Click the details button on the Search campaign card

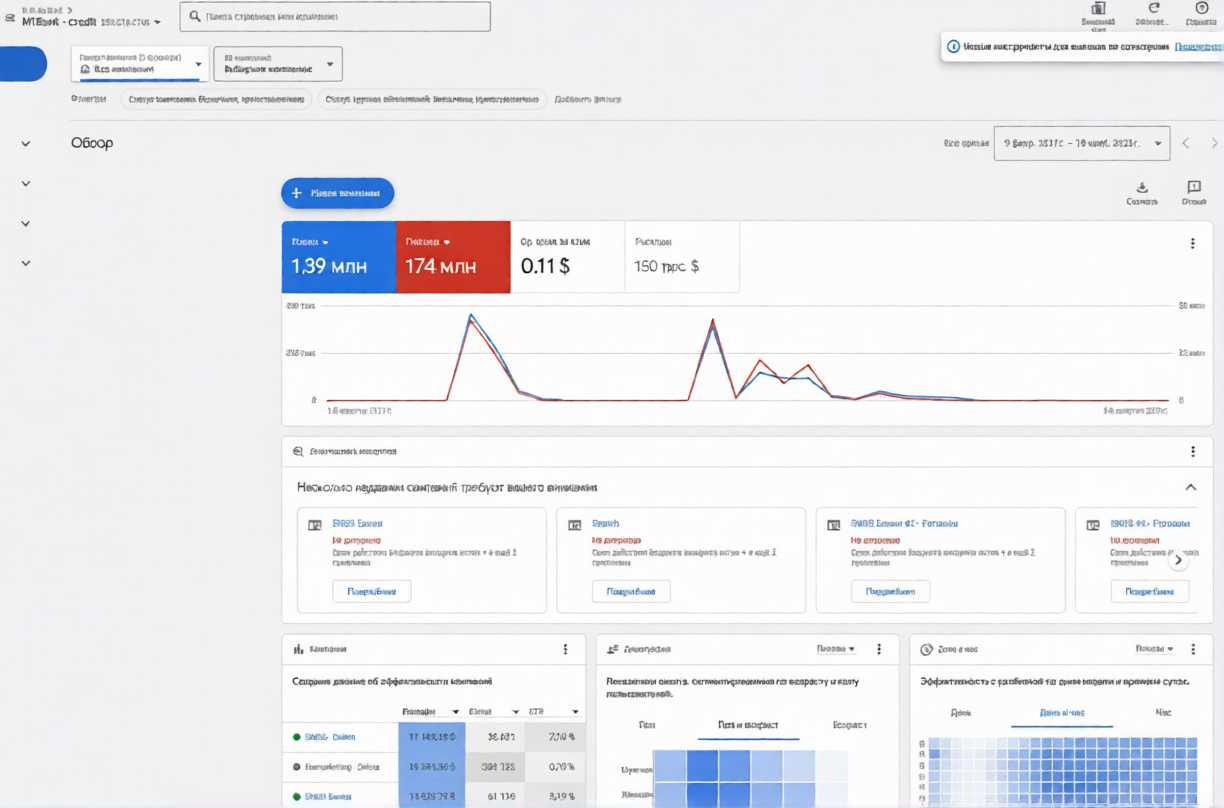pyautogui.click(x=630, y=591)
